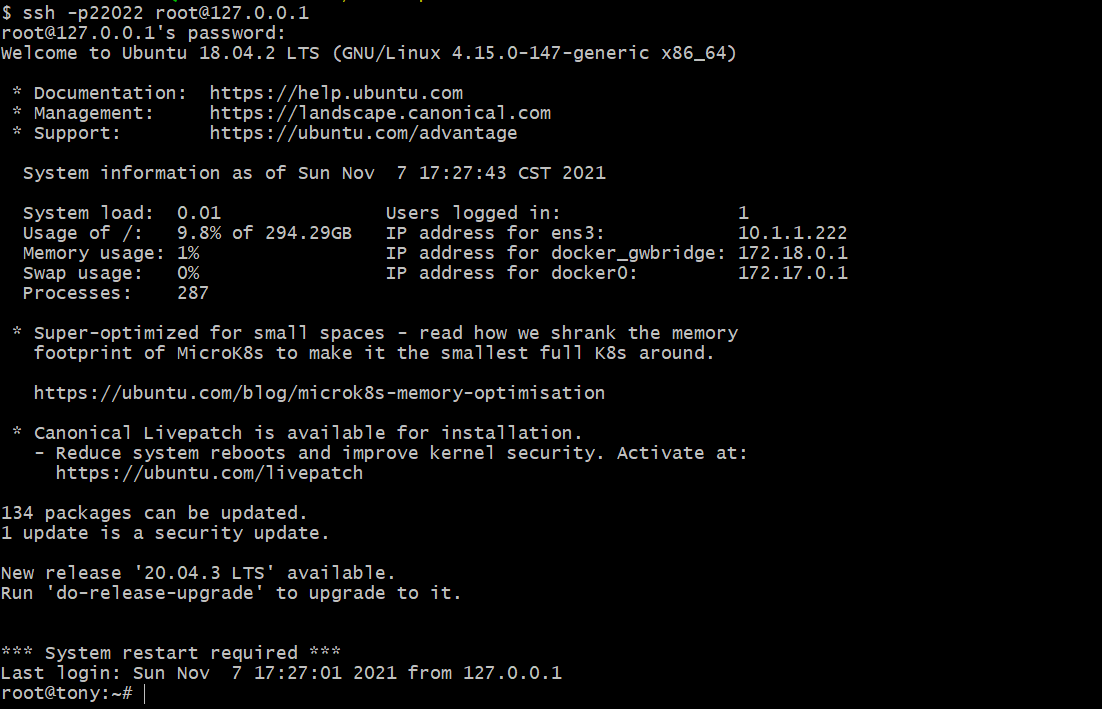Click the ubuntu.com/advantage support URL
This screenshot has width=1102, height=709.
[363, 133]
